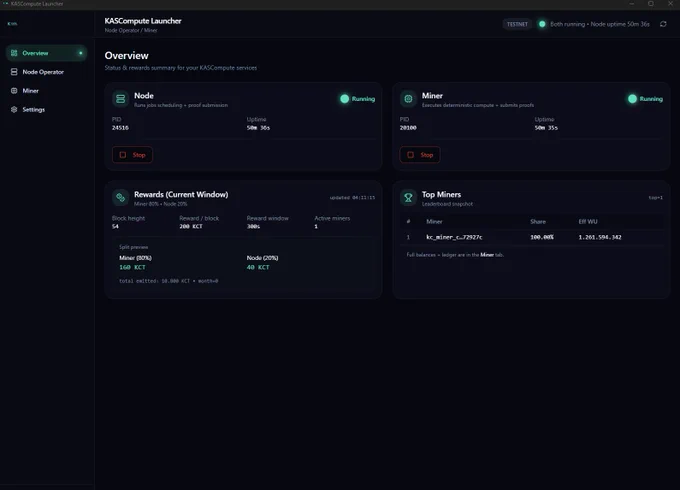Click the Miner column header in leaderboard
This screenshot has width=680, height=490.
pos(434,222)
